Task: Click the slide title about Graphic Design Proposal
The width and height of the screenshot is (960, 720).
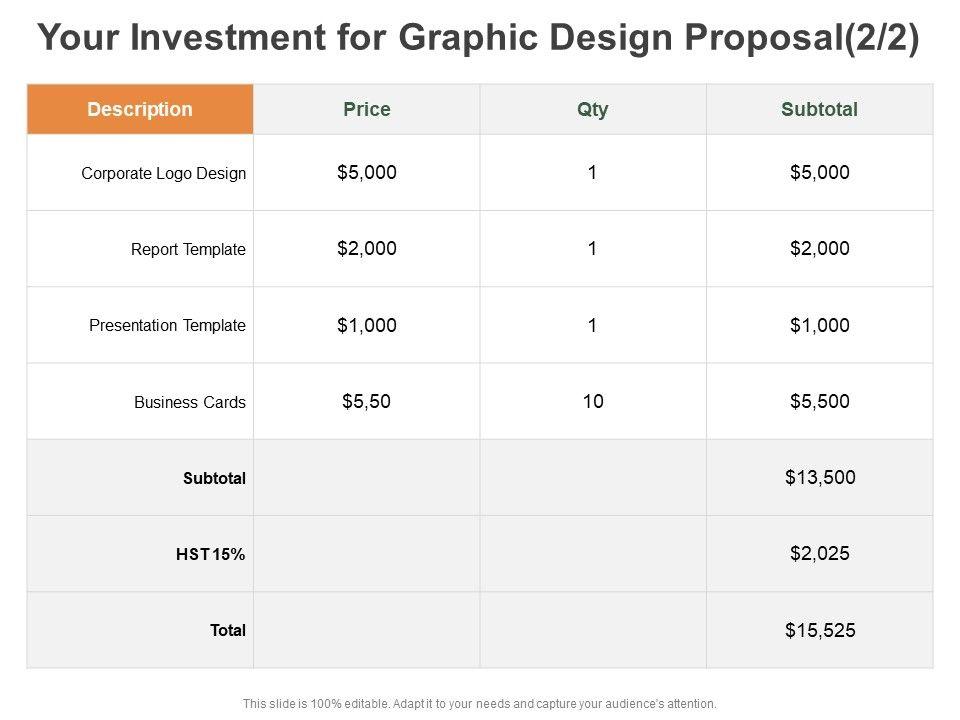Action: pyautogui.click(x=478, y=38)
